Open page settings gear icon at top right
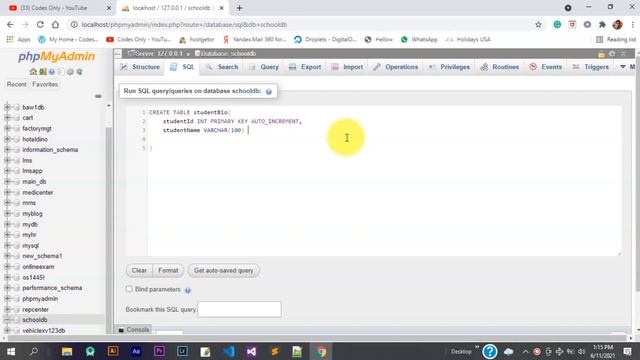 (x=612, y=54)
